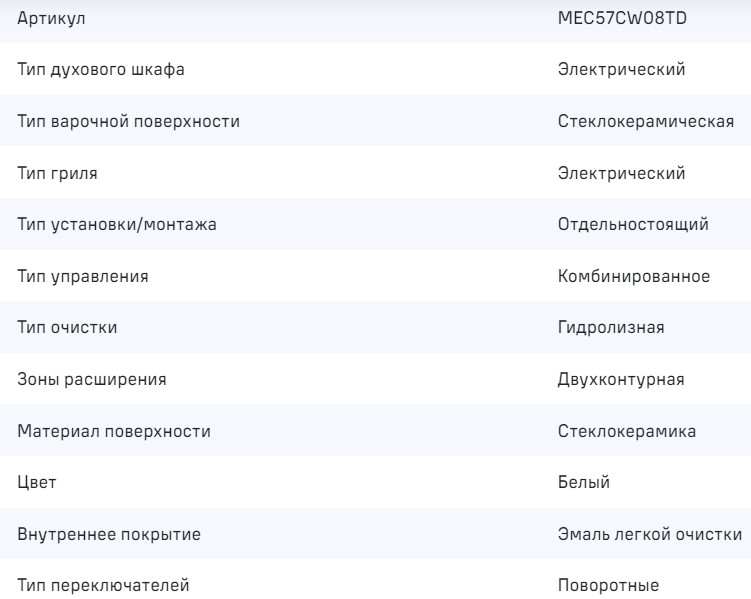Click the 'Материал поверхности' label

(114, 431)
